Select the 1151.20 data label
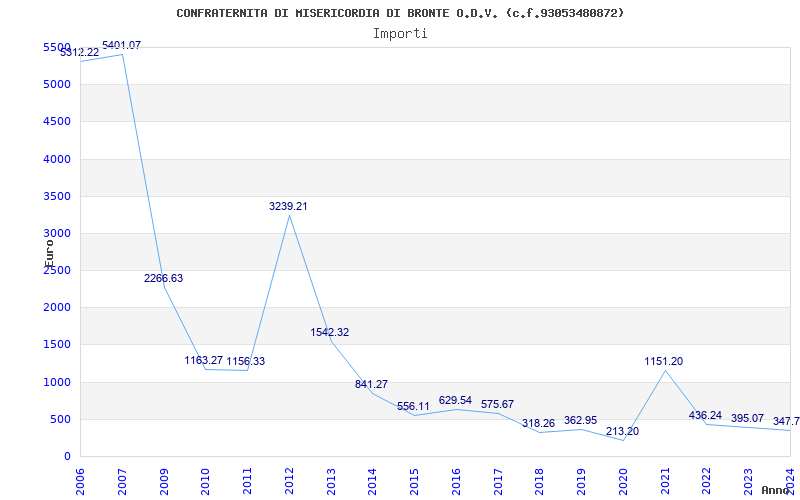The height and width of the screenshot is (500, 800). [663, 361]
